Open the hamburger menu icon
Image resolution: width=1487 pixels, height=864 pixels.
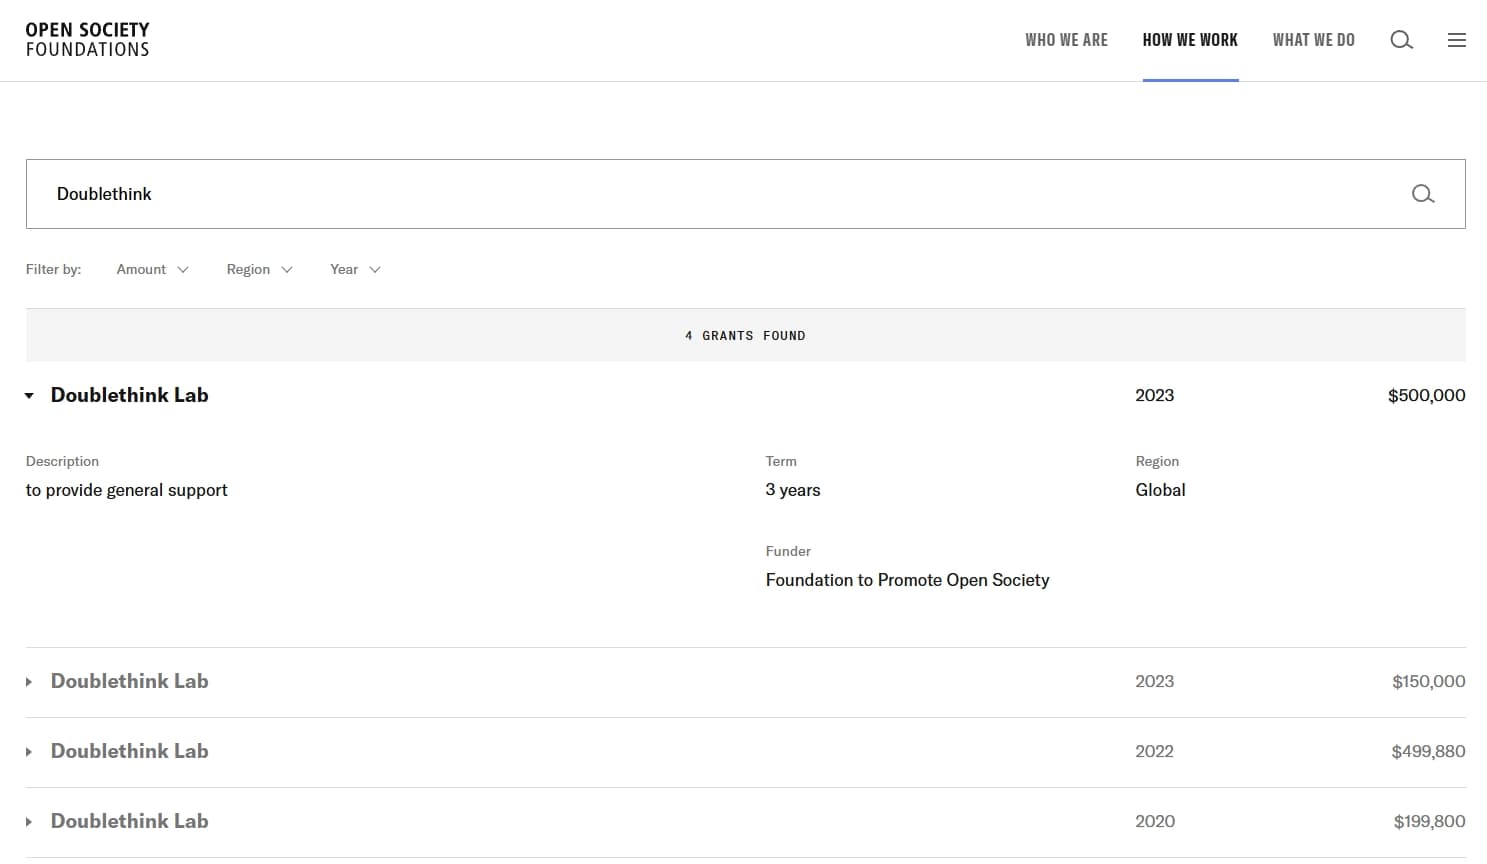(1456, 40)
